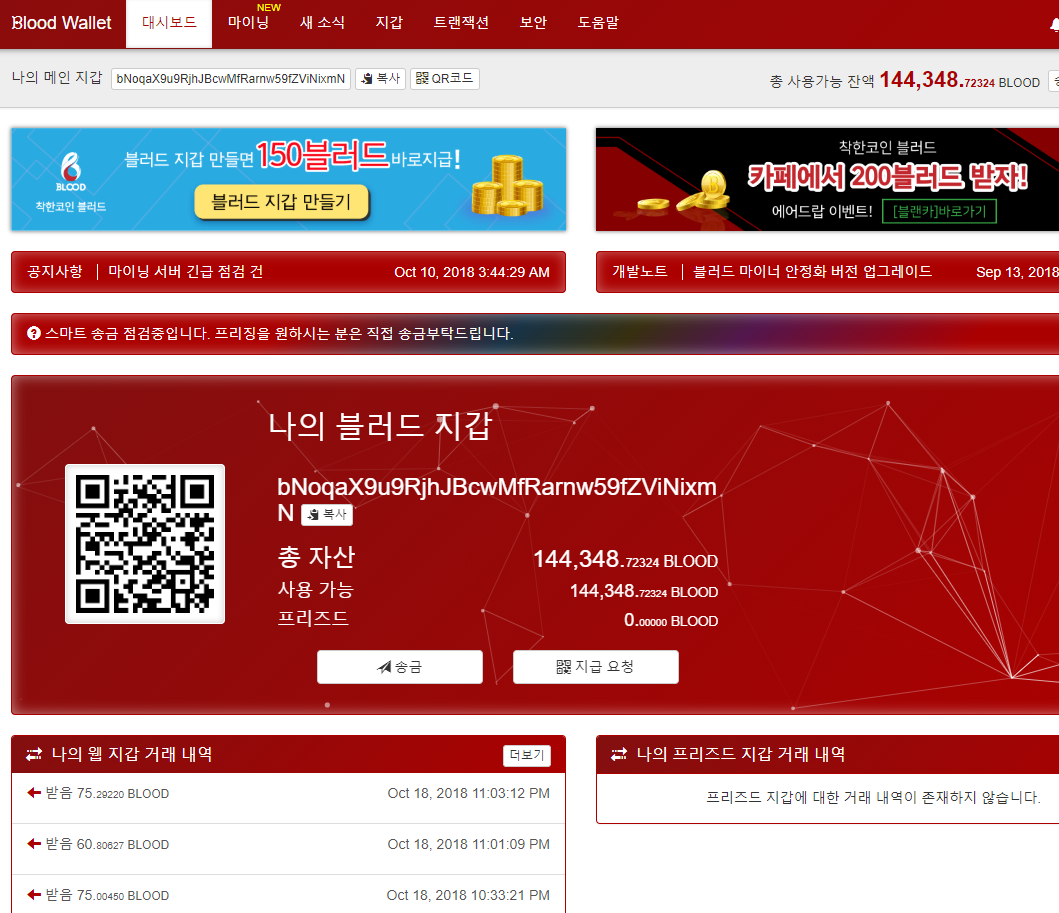Click the question mark icon in alert bar

[34, 333]
